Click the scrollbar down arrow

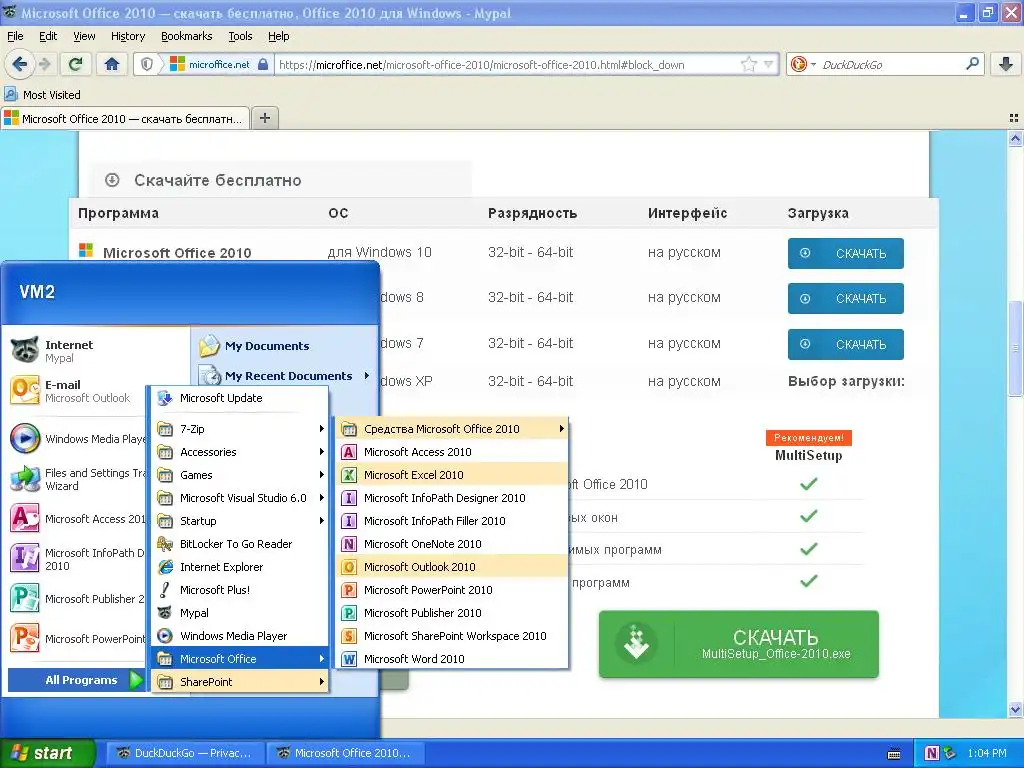pyautogui.click(x=1015, y=709)
